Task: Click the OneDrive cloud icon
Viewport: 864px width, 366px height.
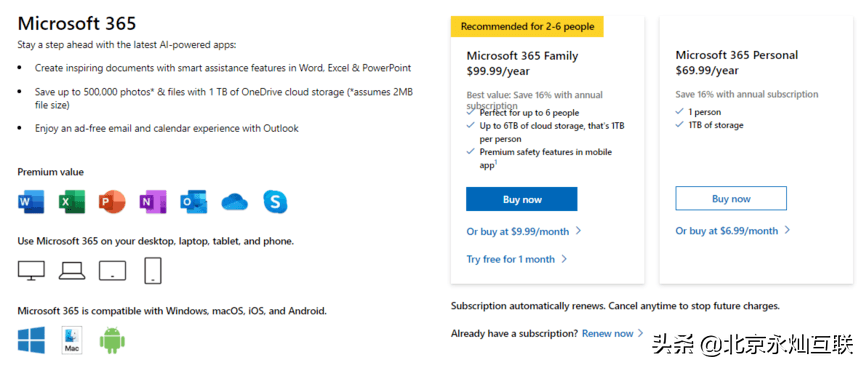Action: [x=234, y=202]
